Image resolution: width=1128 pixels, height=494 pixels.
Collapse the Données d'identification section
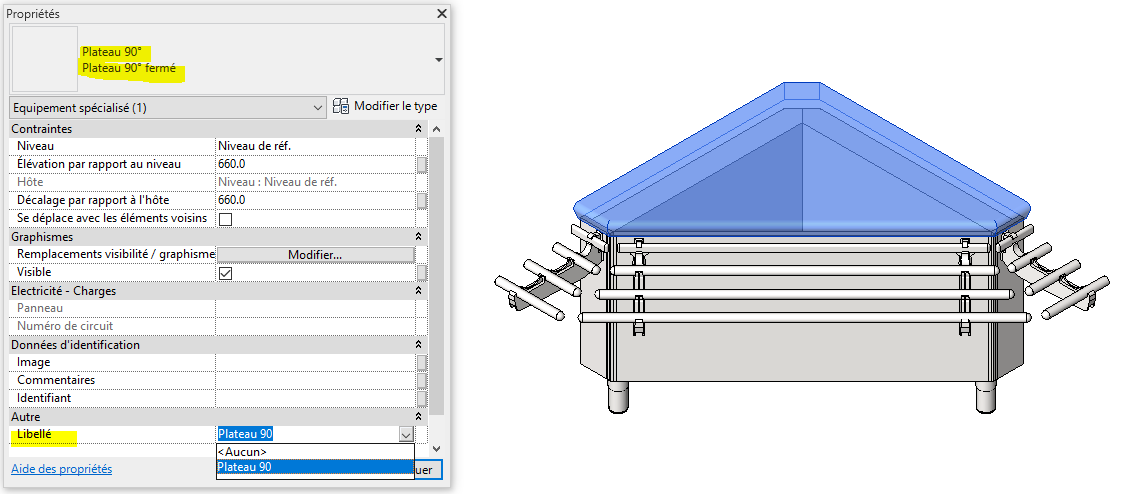point(418,345)
